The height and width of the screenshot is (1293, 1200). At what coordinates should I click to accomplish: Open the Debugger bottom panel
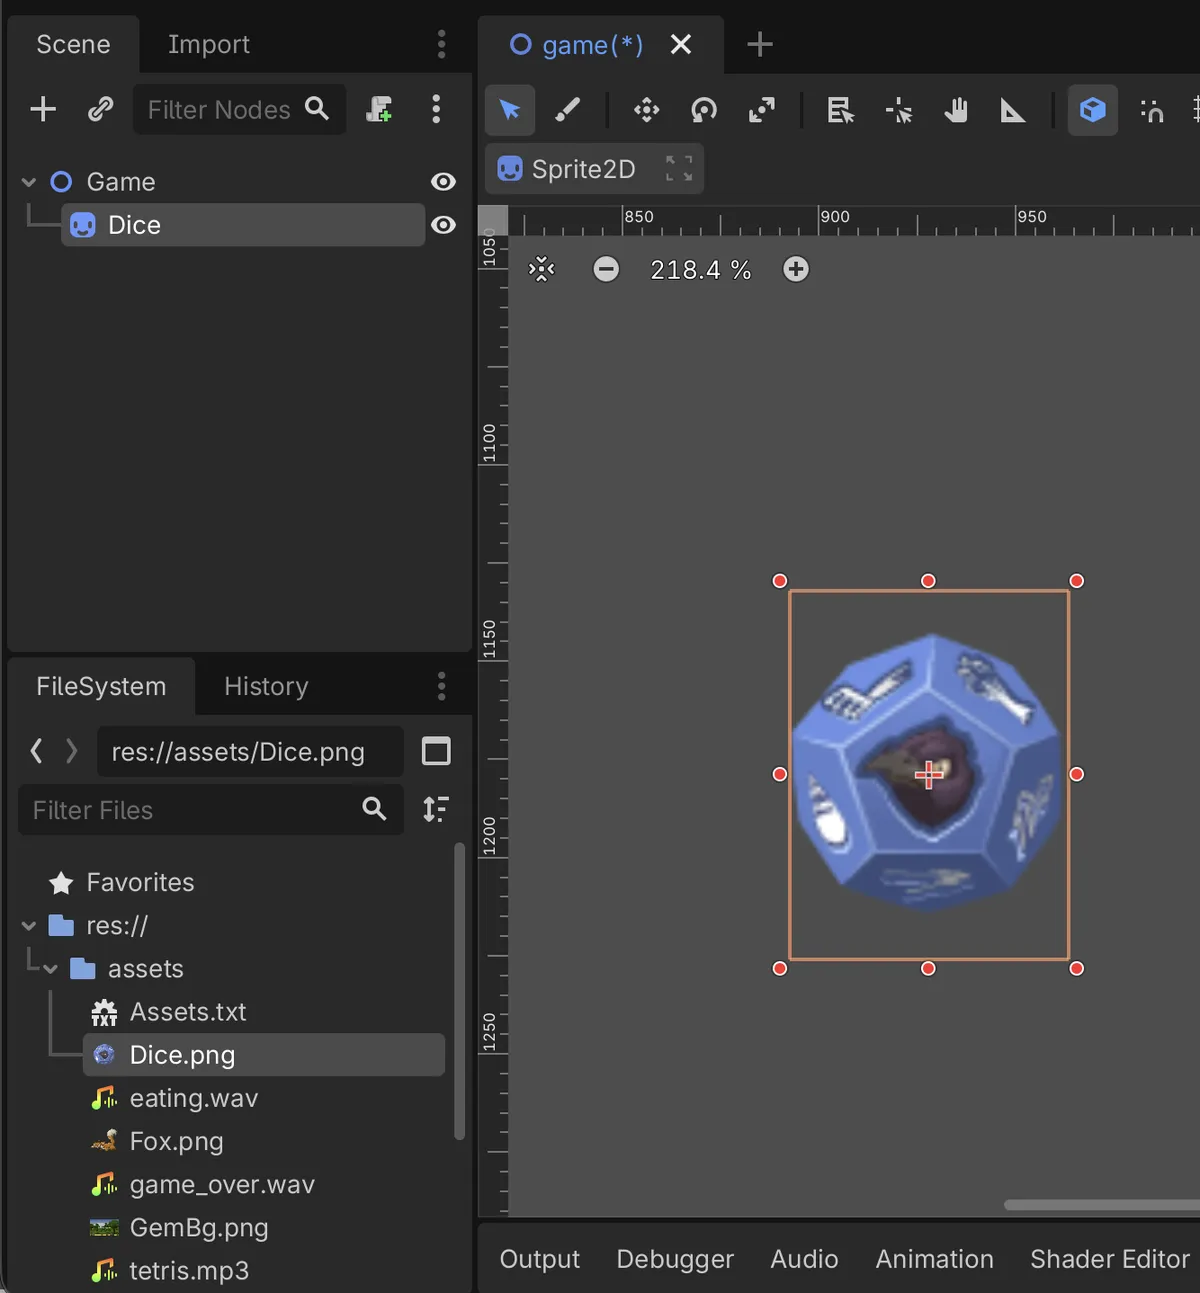pyautogui.click(x=675, y=1259)
